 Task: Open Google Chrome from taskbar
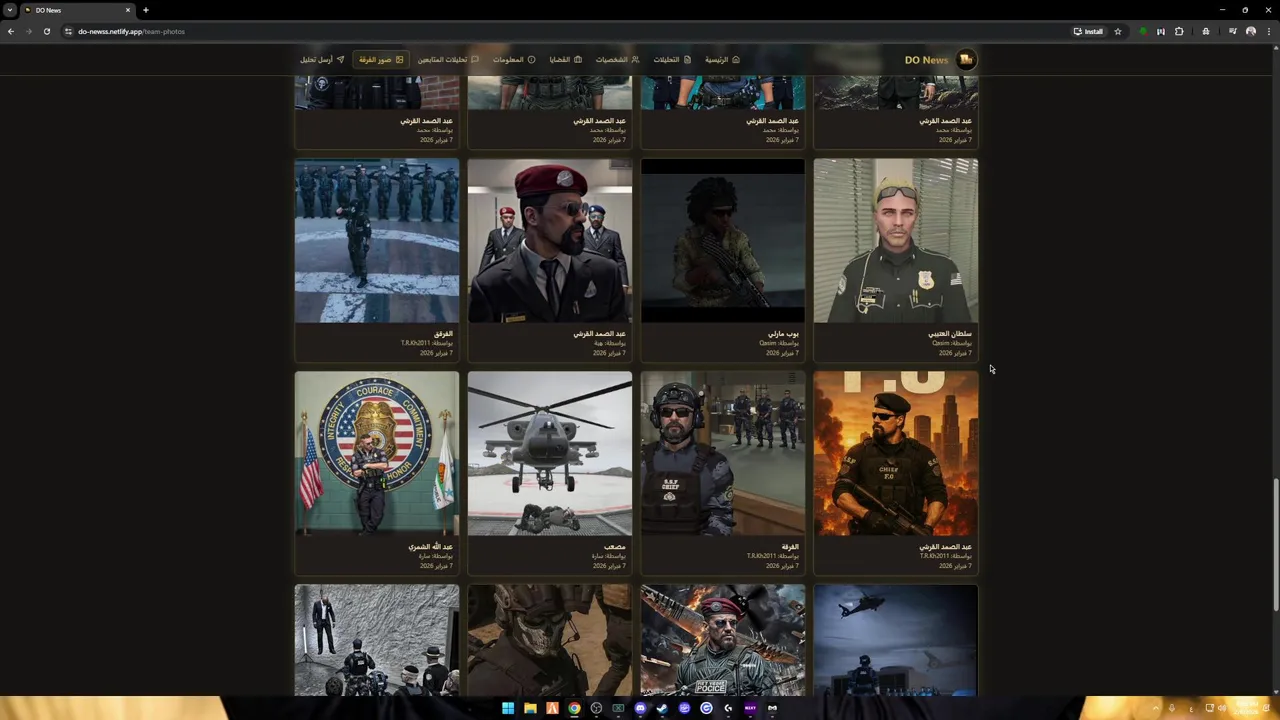tap(574, 708)
